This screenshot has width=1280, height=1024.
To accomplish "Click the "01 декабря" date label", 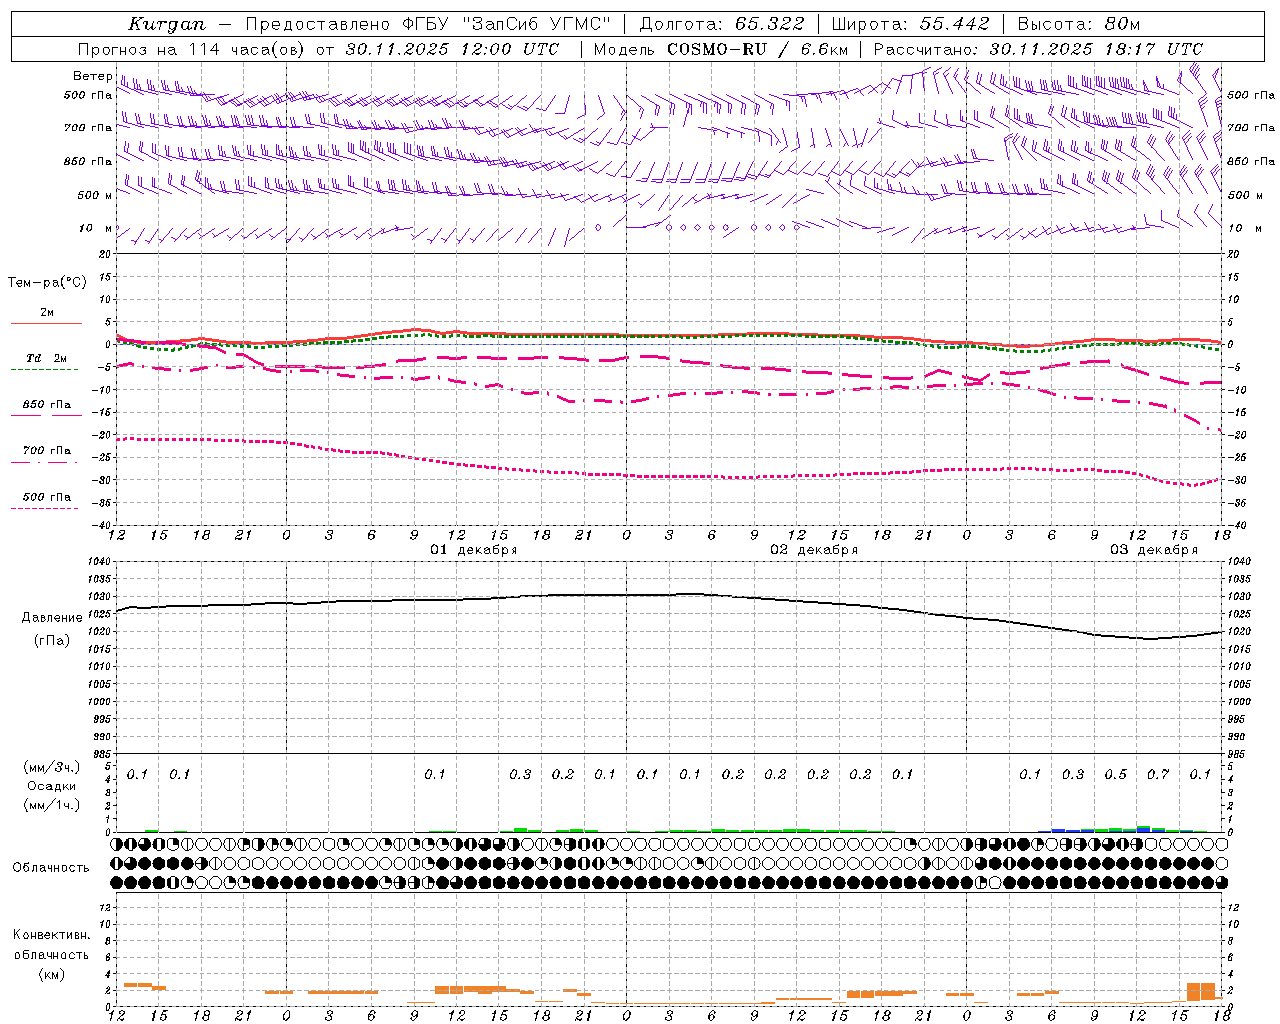I will [x=473, y=550].
